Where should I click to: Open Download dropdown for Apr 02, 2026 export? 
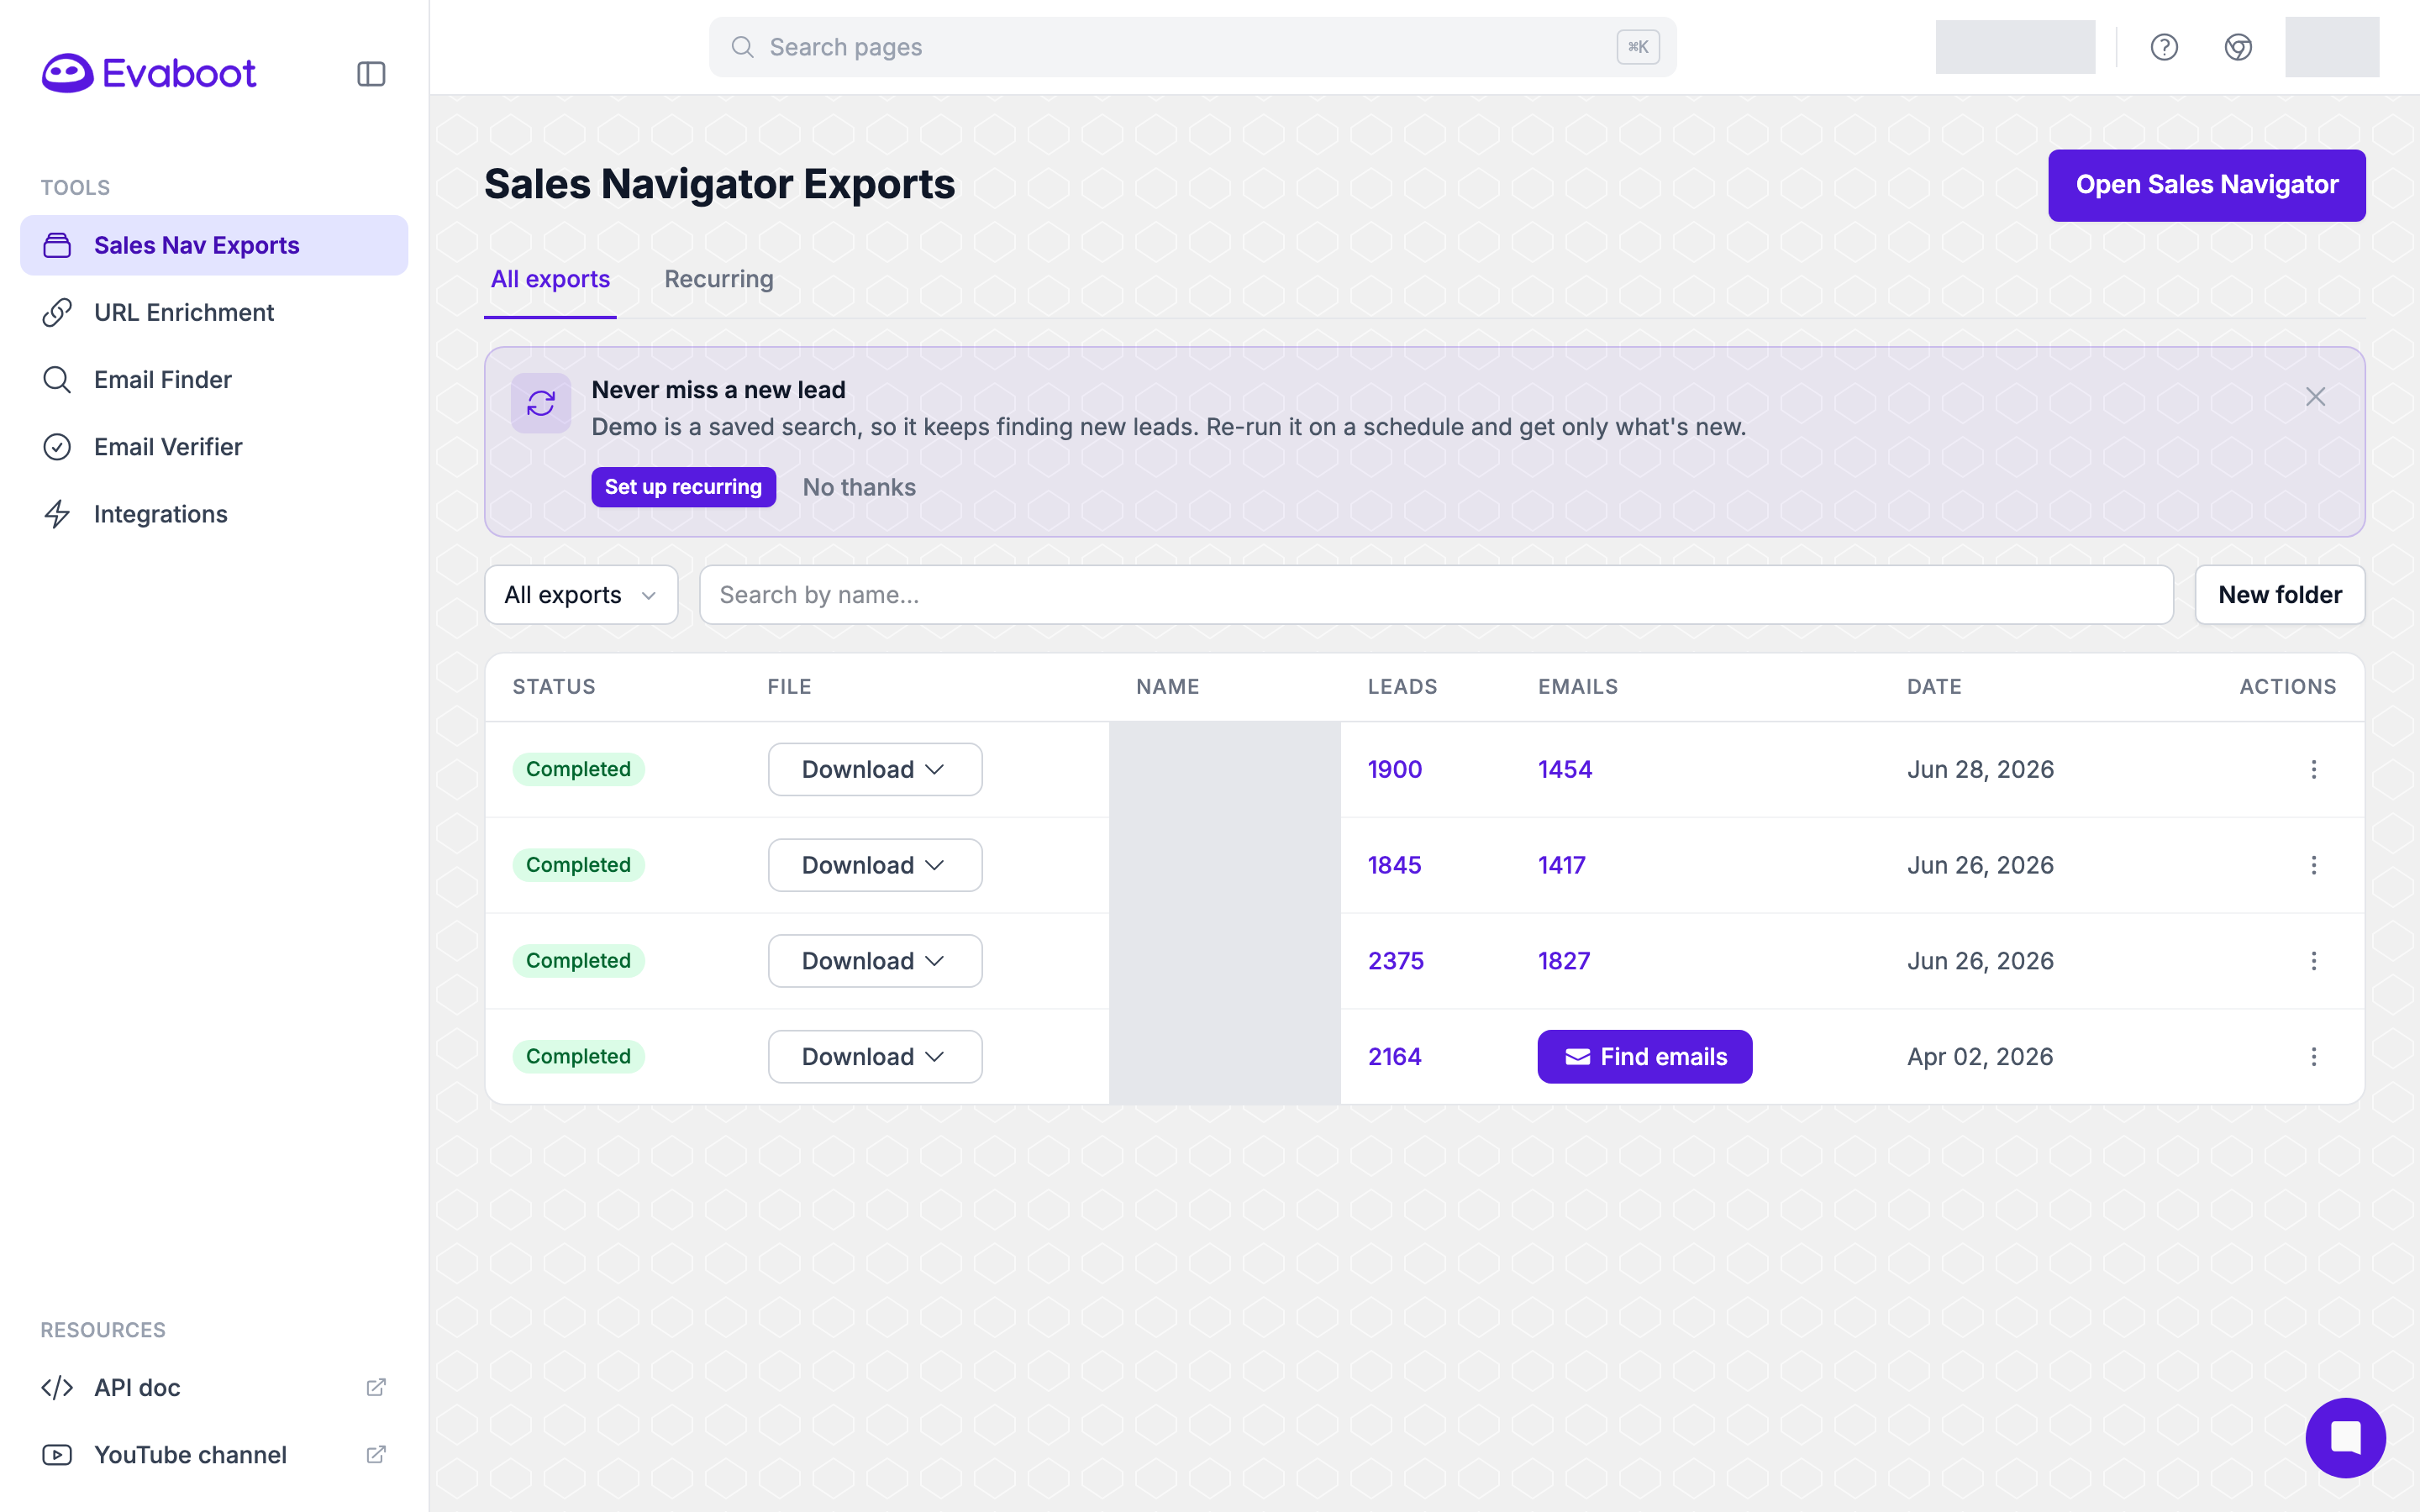click(875, 1057)
